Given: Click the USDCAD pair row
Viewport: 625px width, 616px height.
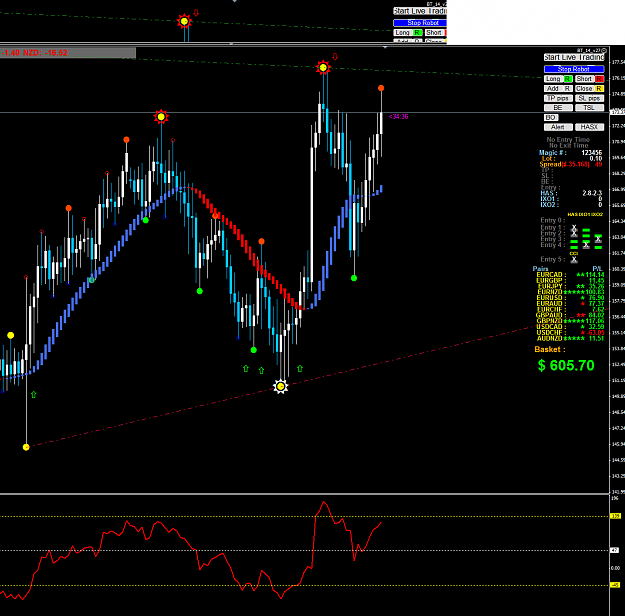Looking at the screenshot, I should pyautogui.click(x=570, y=327).
